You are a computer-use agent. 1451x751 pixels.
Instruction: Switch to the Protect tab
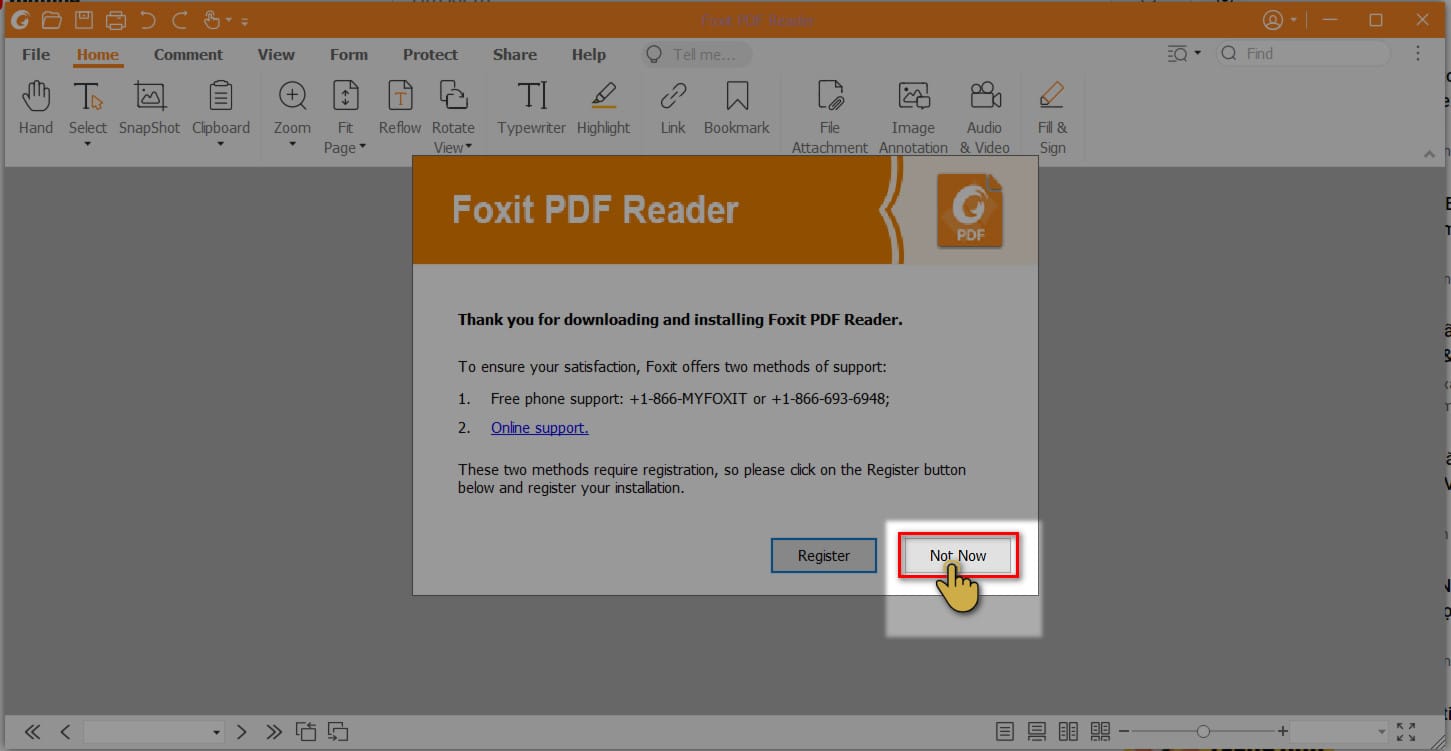(x=430, y=55)
